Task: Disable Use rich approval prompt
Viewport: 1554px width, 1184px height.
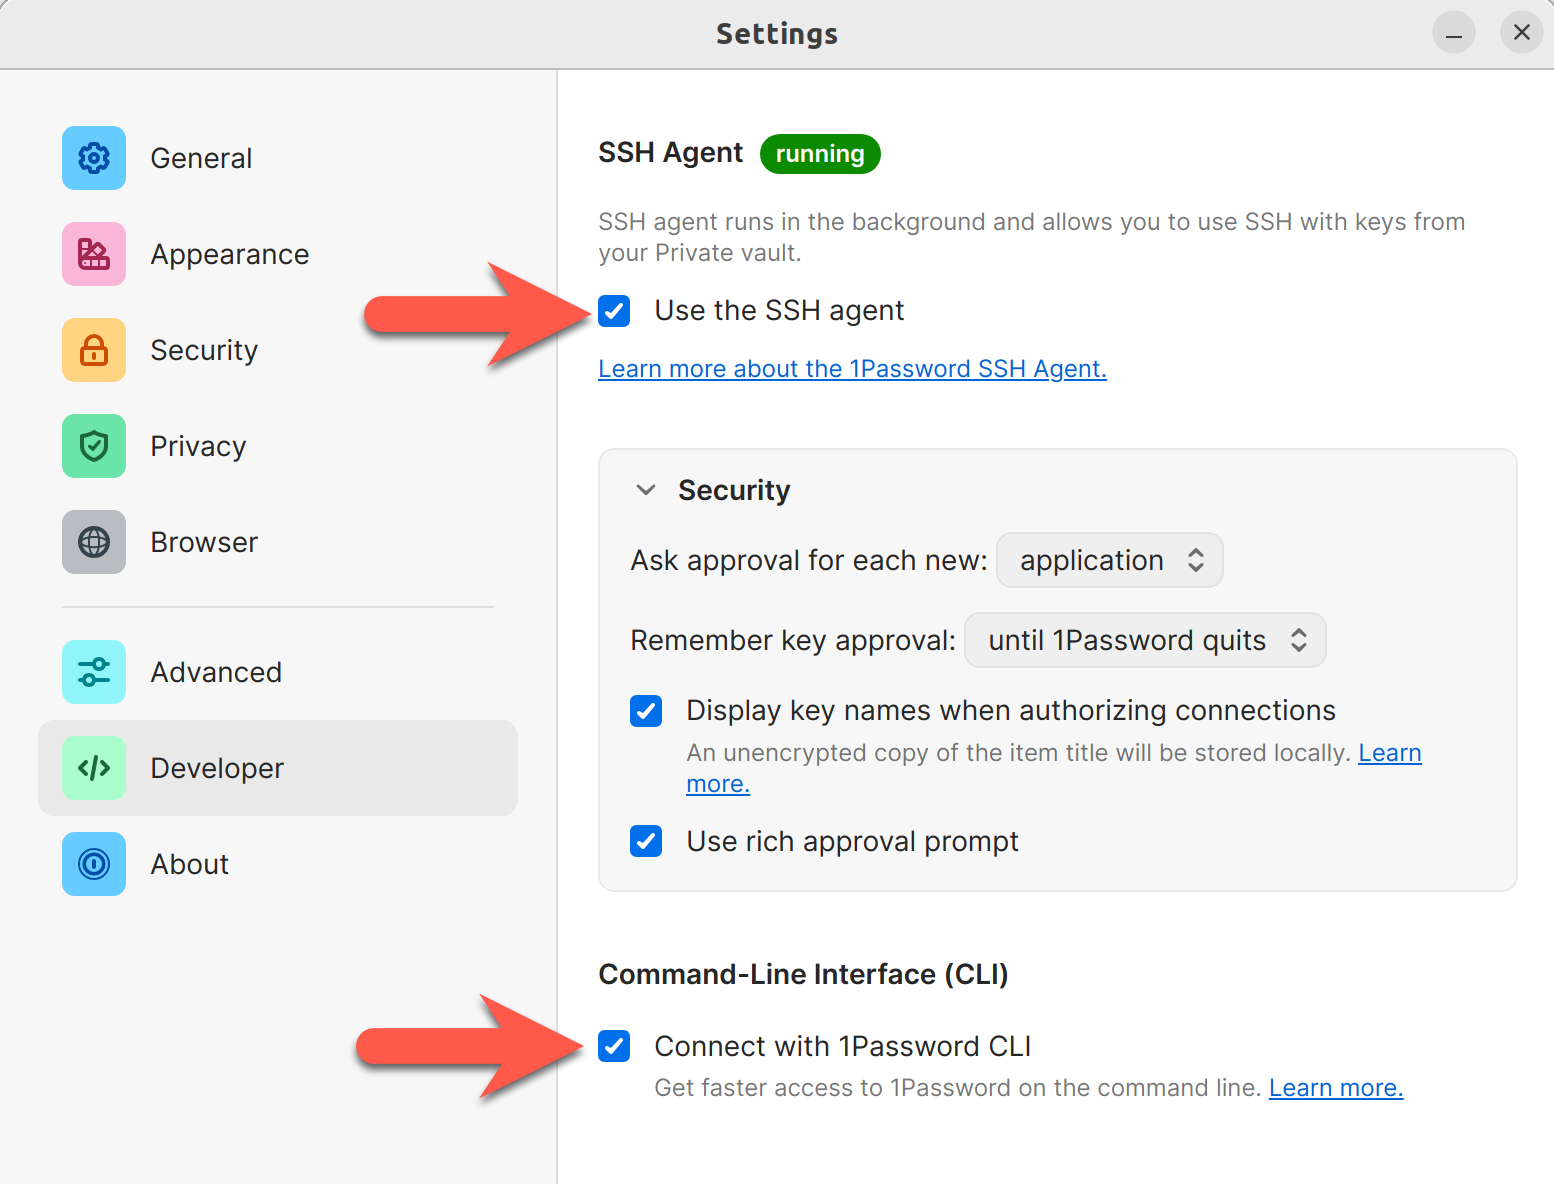Action: (646, 841)
